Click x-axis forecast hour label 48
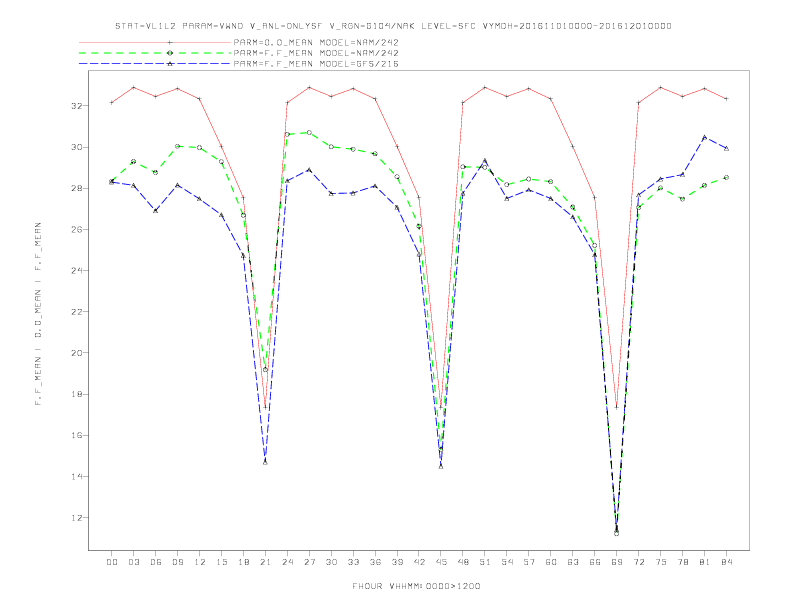Image resolution: width=792 pixels, height=612 pixels. click(x=463, y=562)
